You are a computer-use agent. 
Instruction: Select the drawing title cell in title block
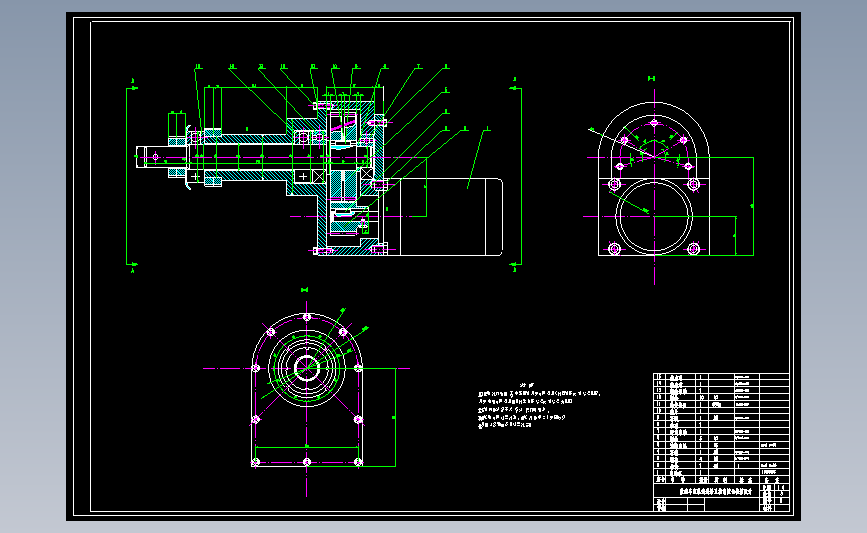(715, 491)
